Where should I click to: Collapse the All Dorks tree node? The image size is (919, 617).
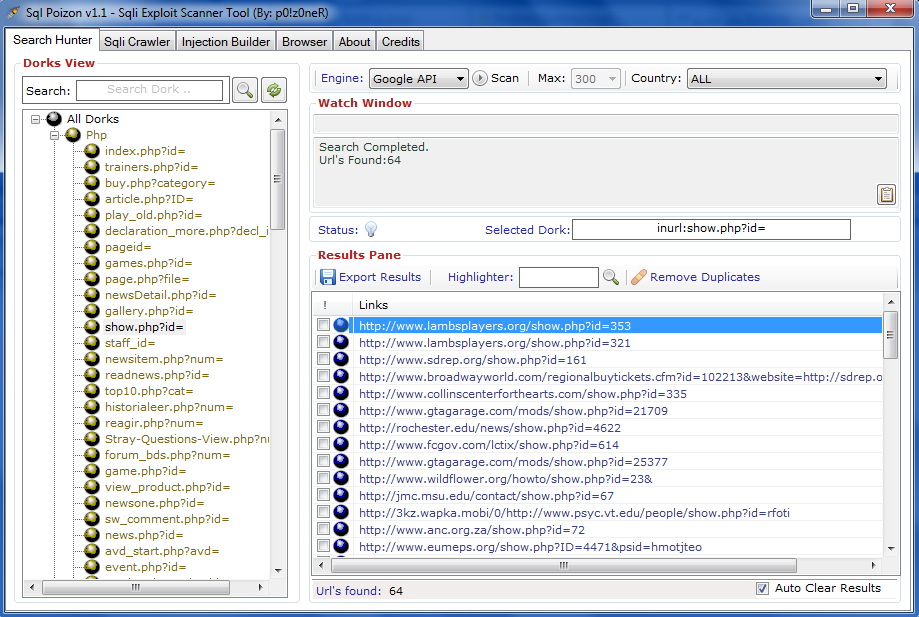click(36, 119)
